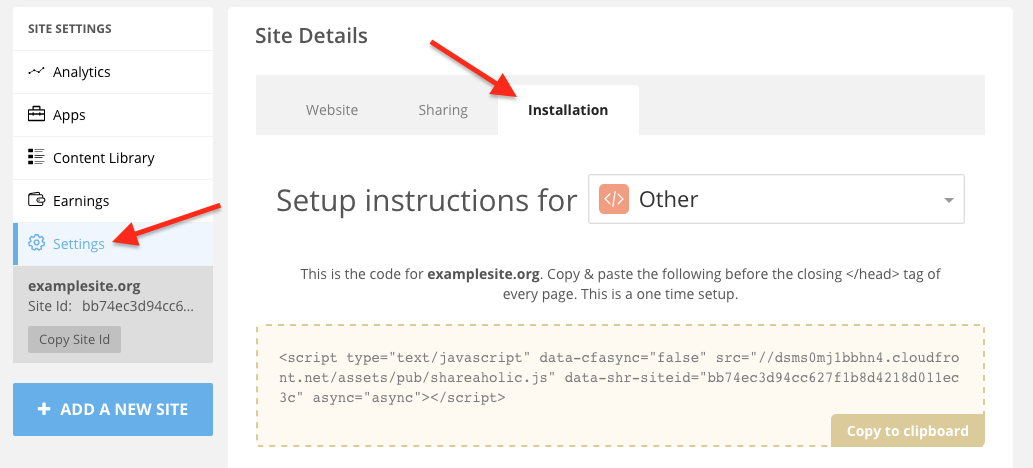
Task: Click the dropdown arrow next to Other
Action: click(x=949, y=200)
